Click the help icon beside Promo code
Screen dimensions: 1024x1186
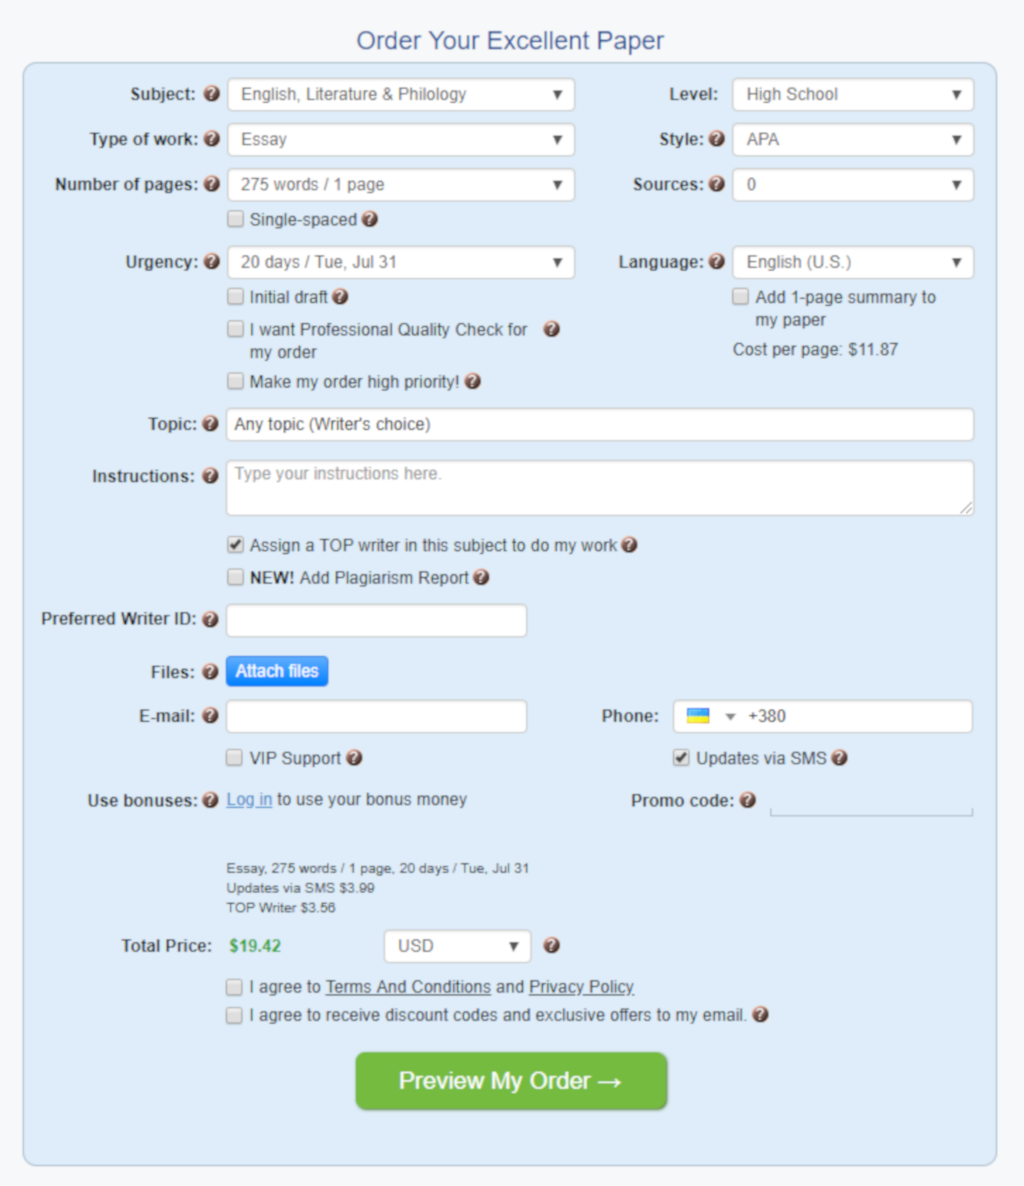click(x=748, y=800)
